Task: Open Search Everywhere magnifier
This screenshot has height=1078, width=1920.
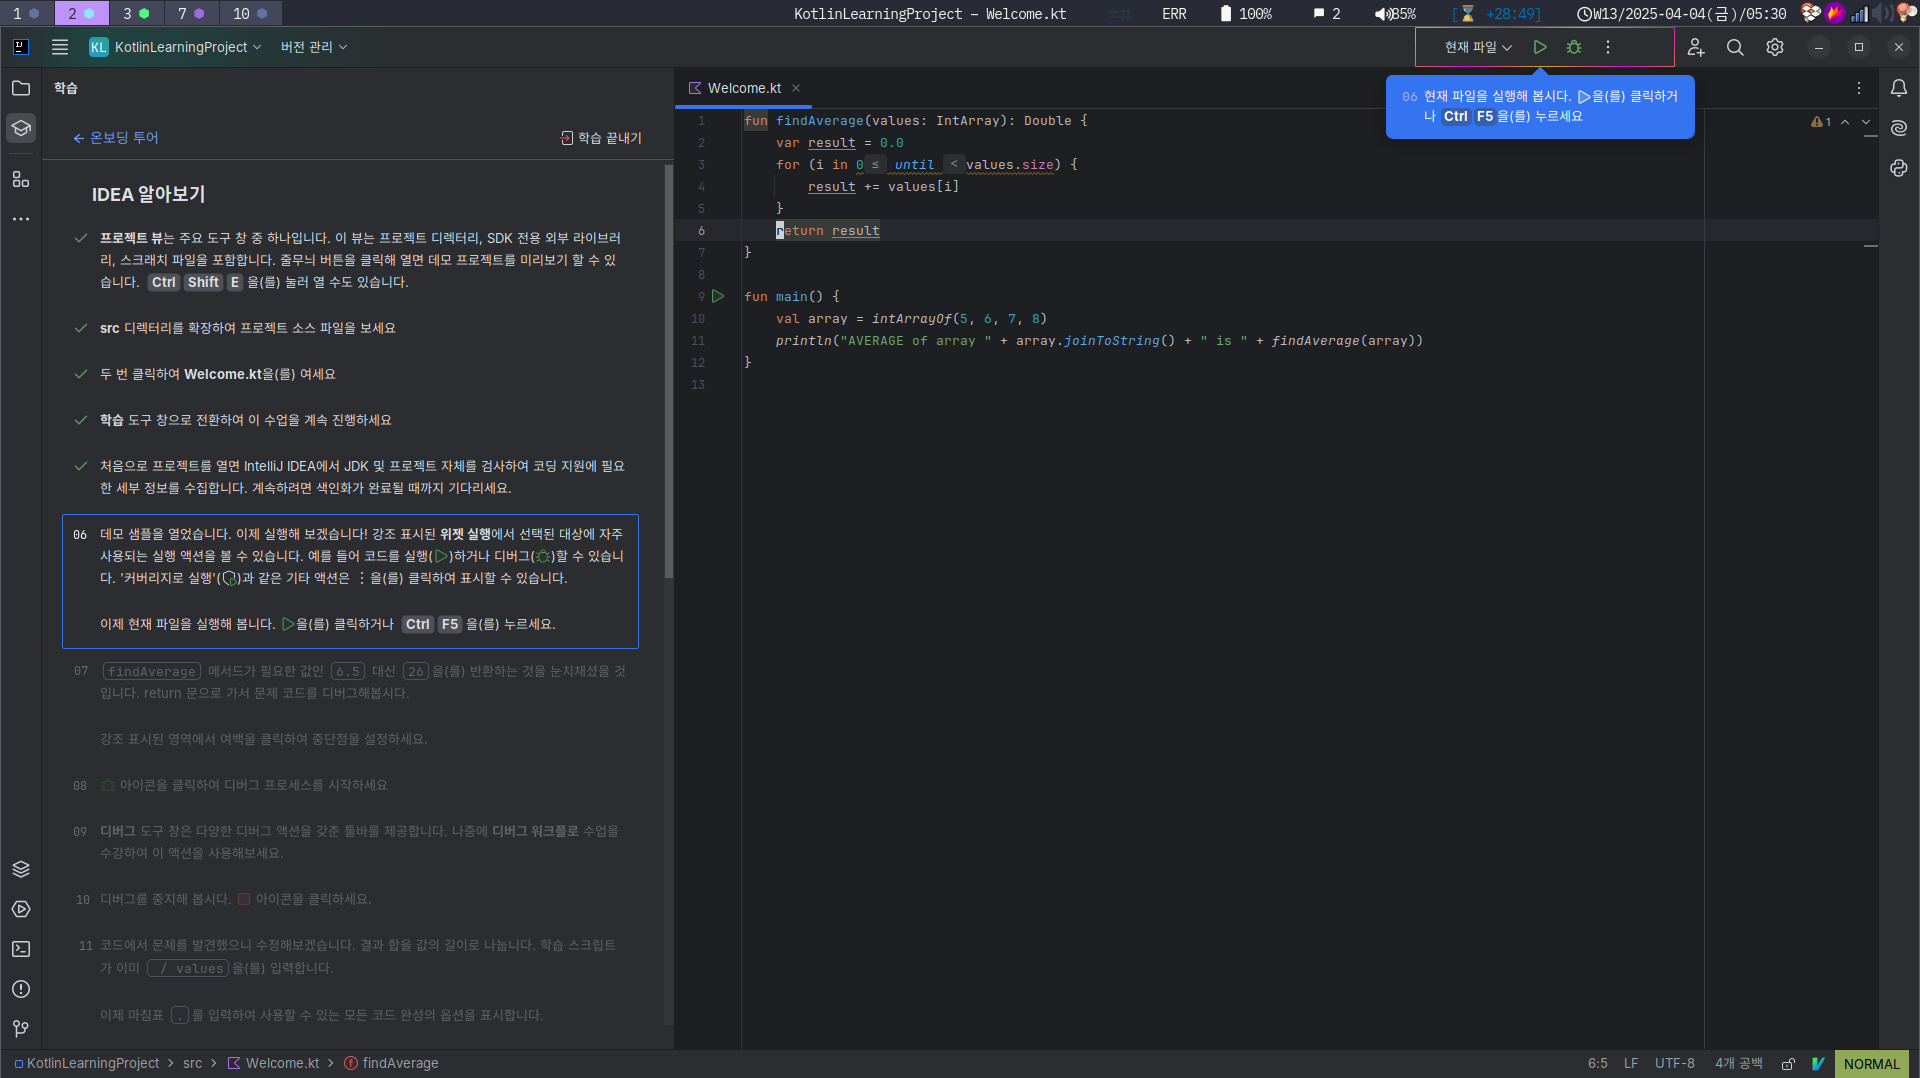Action: [1735, 47]
